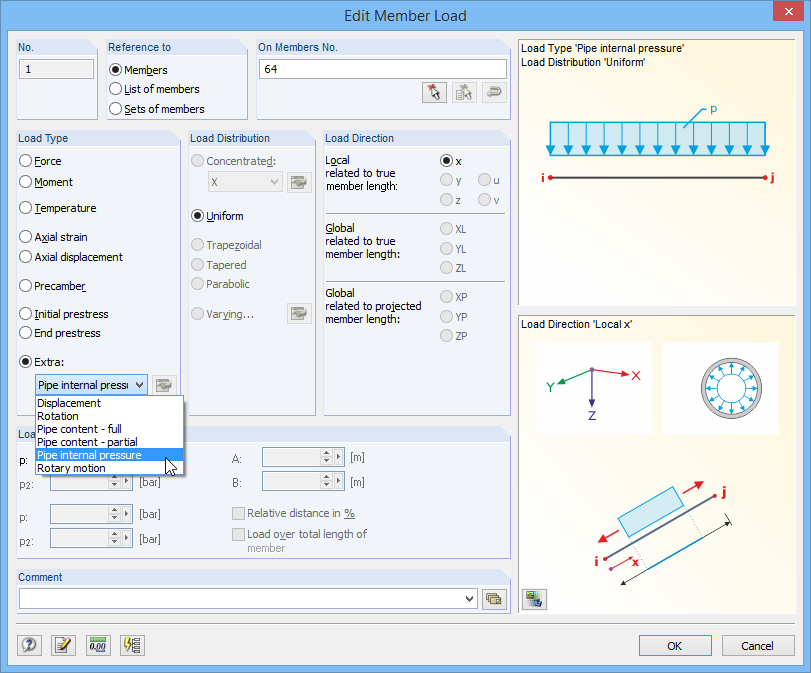The image size is (811, 673).
Task: Open Help via the question mark icon
Action: pyautogui.click(x=29, y=645)
